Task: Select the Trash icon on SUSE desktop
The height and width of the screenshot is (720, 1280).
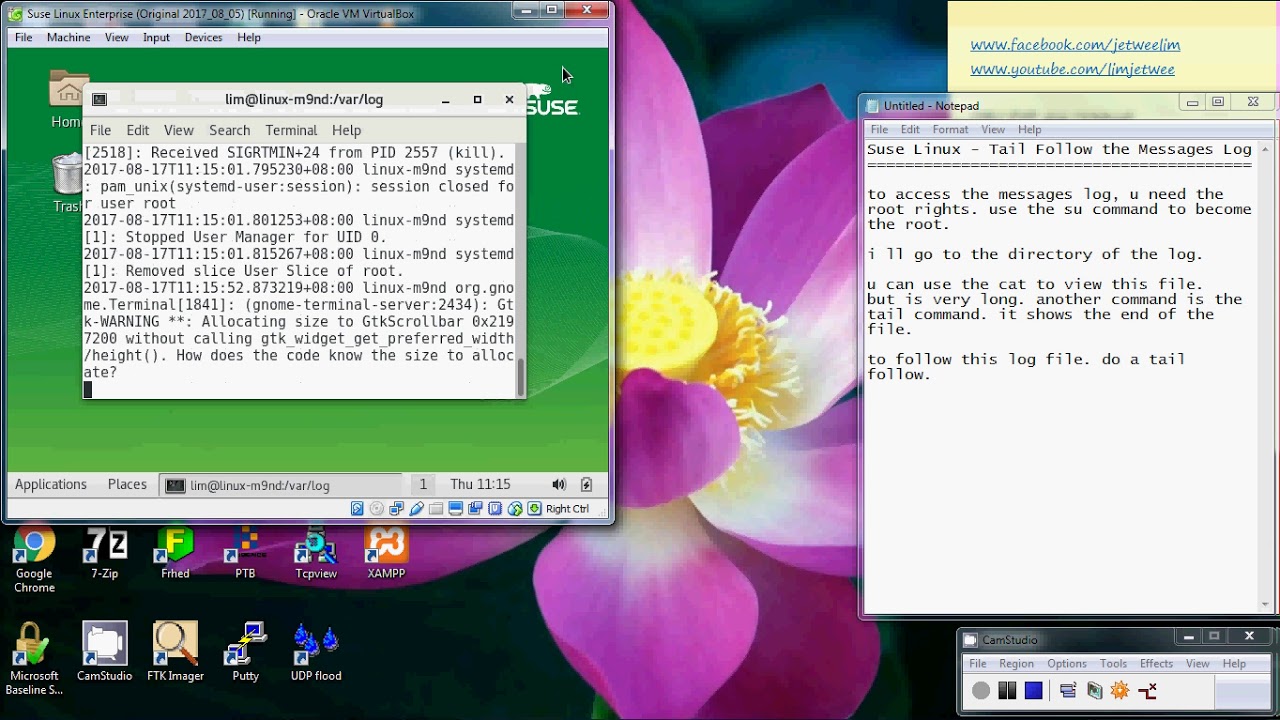Action: (67, 183)
